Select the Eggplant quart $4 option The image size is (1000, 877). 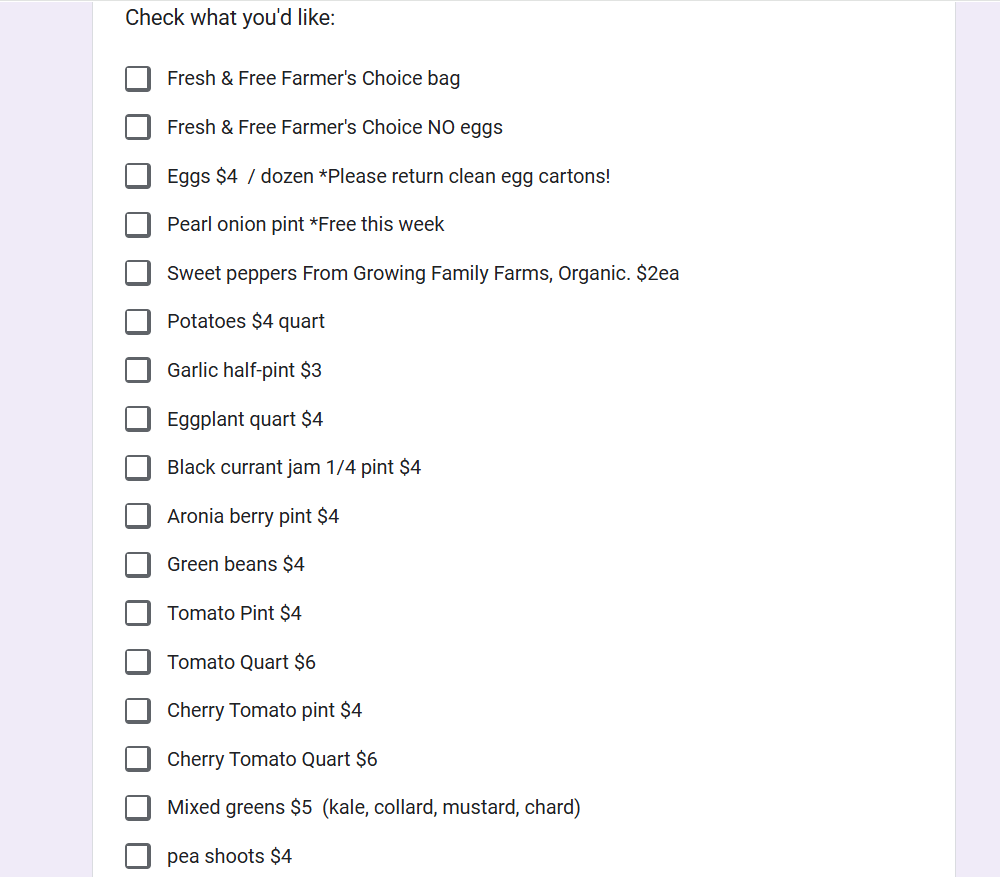click(138, 419)
